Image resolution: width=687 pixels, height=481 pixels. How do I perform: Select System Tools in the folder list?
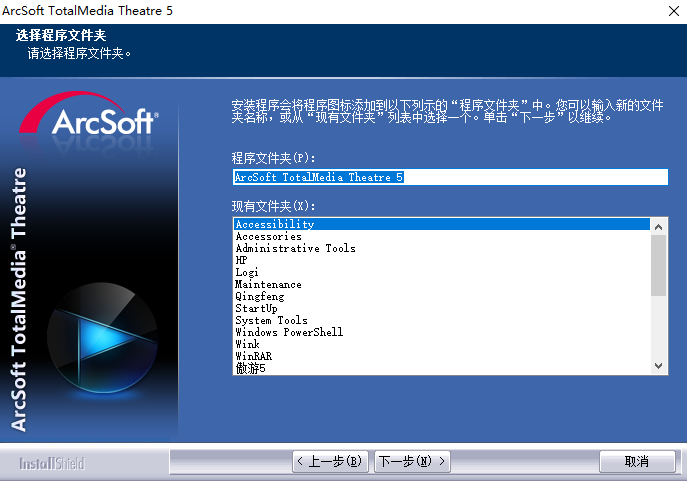(442, 320)
